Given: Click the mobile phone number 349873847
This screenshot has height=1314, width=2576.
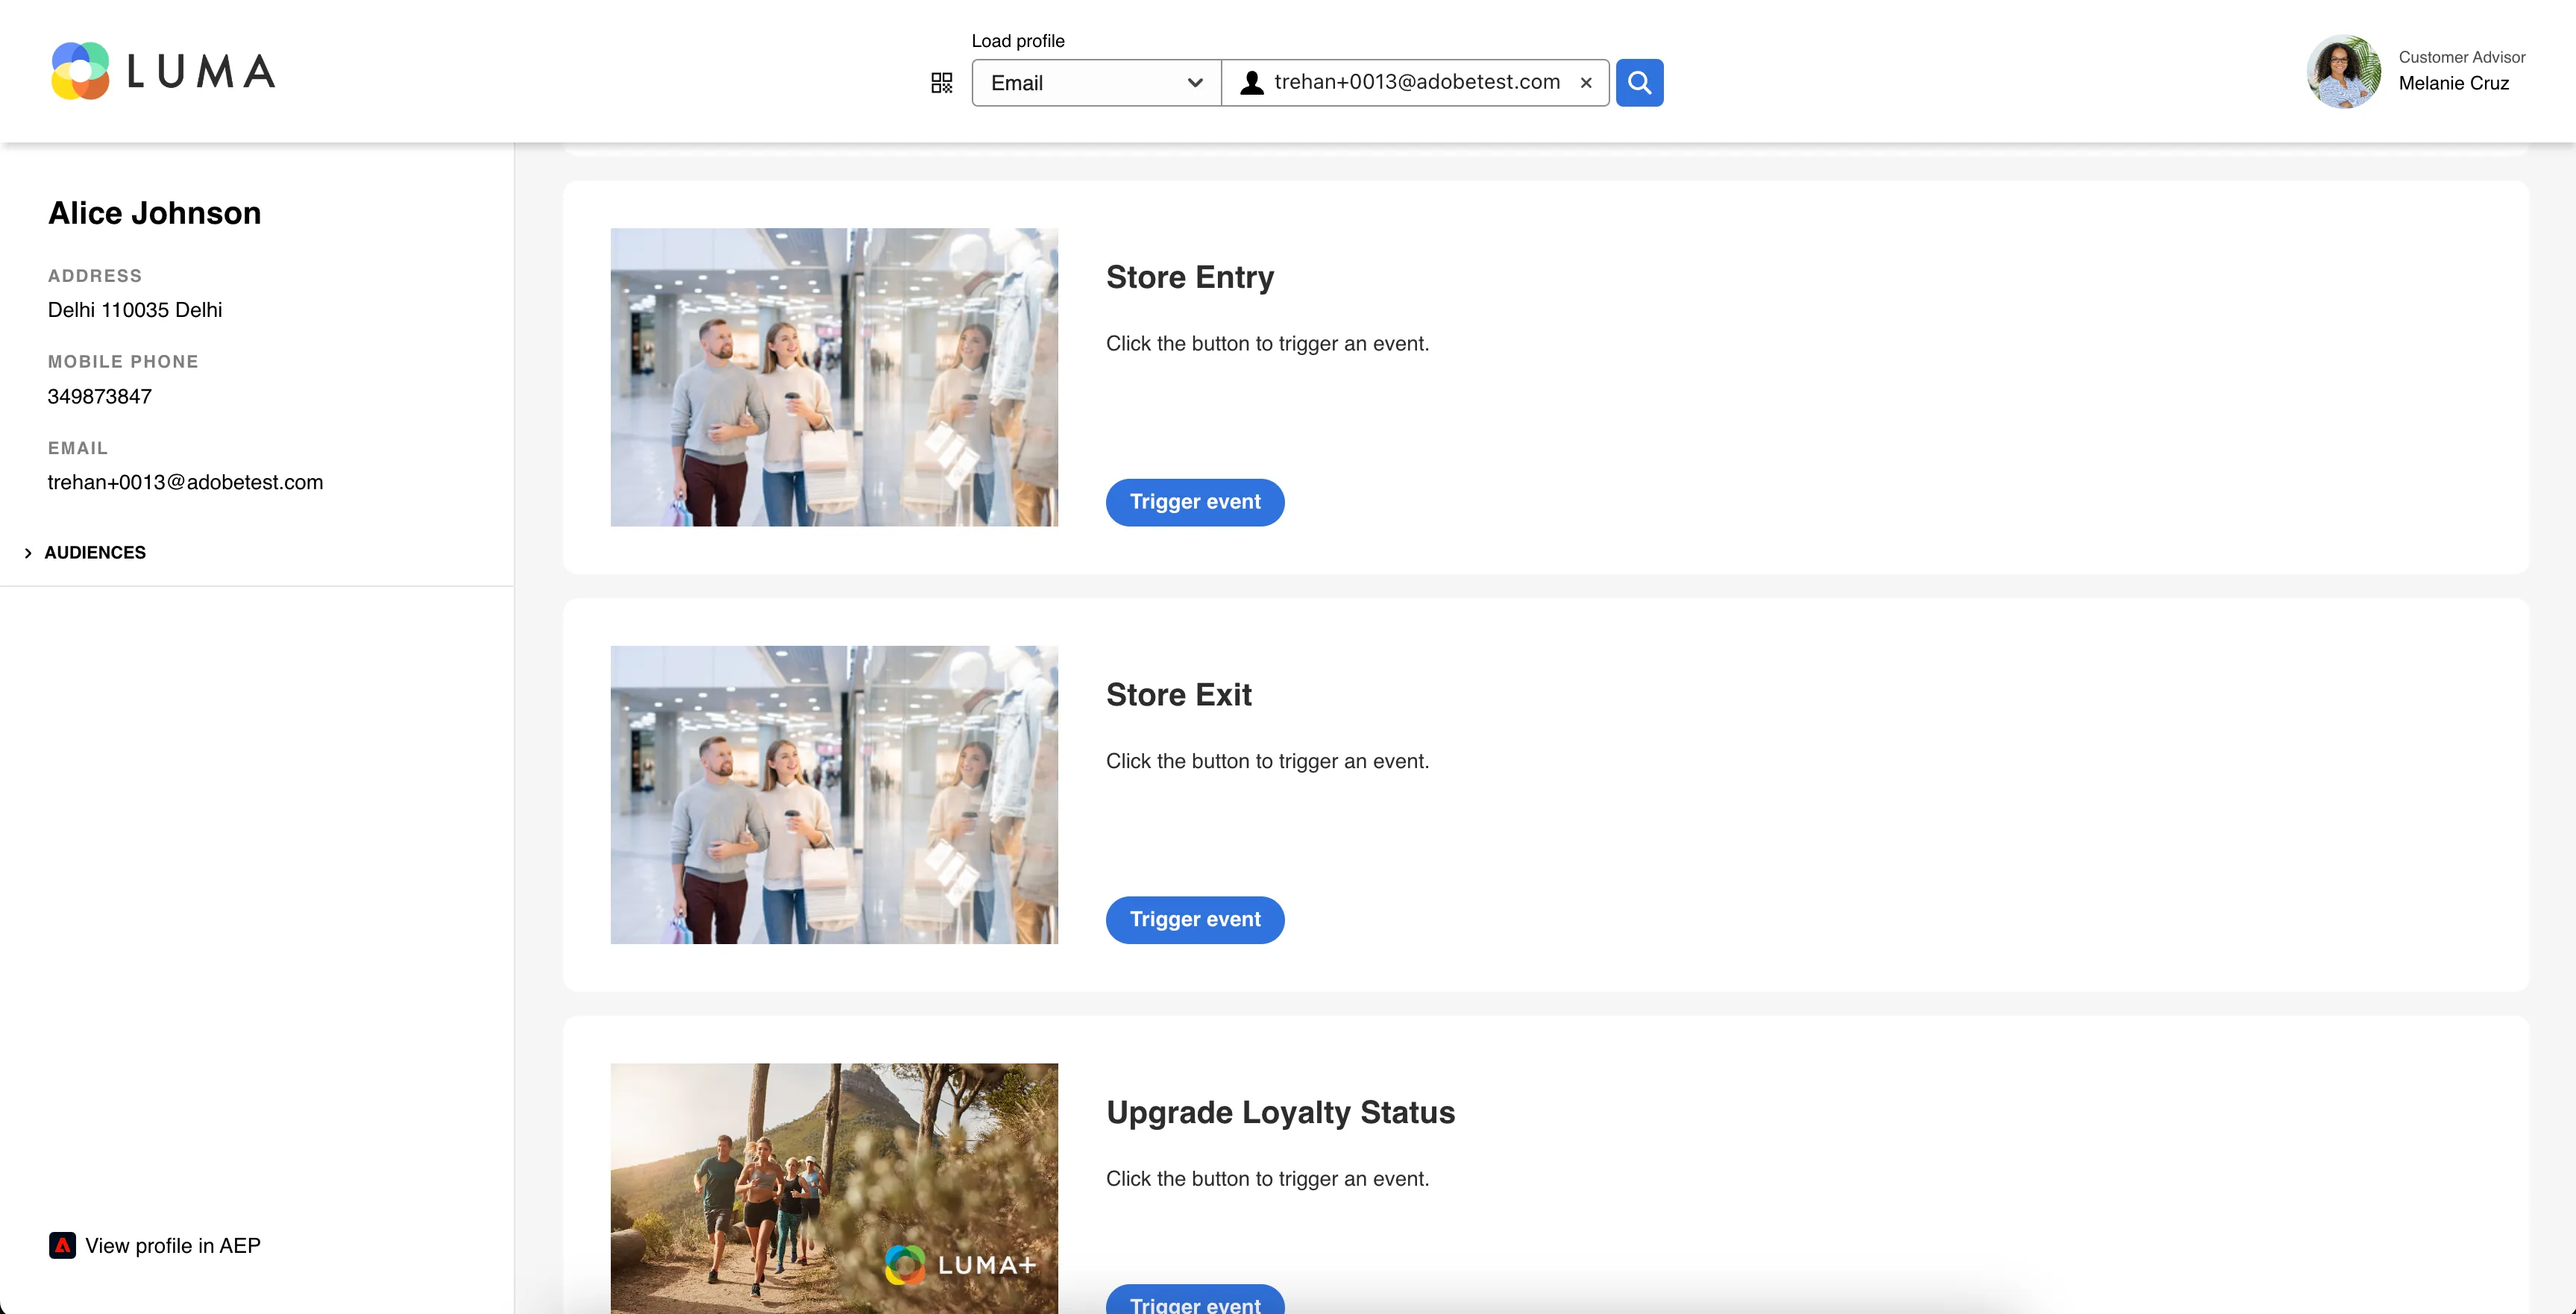Looking at the screenshot, I should pyautogui.click(x=100, y=396).
